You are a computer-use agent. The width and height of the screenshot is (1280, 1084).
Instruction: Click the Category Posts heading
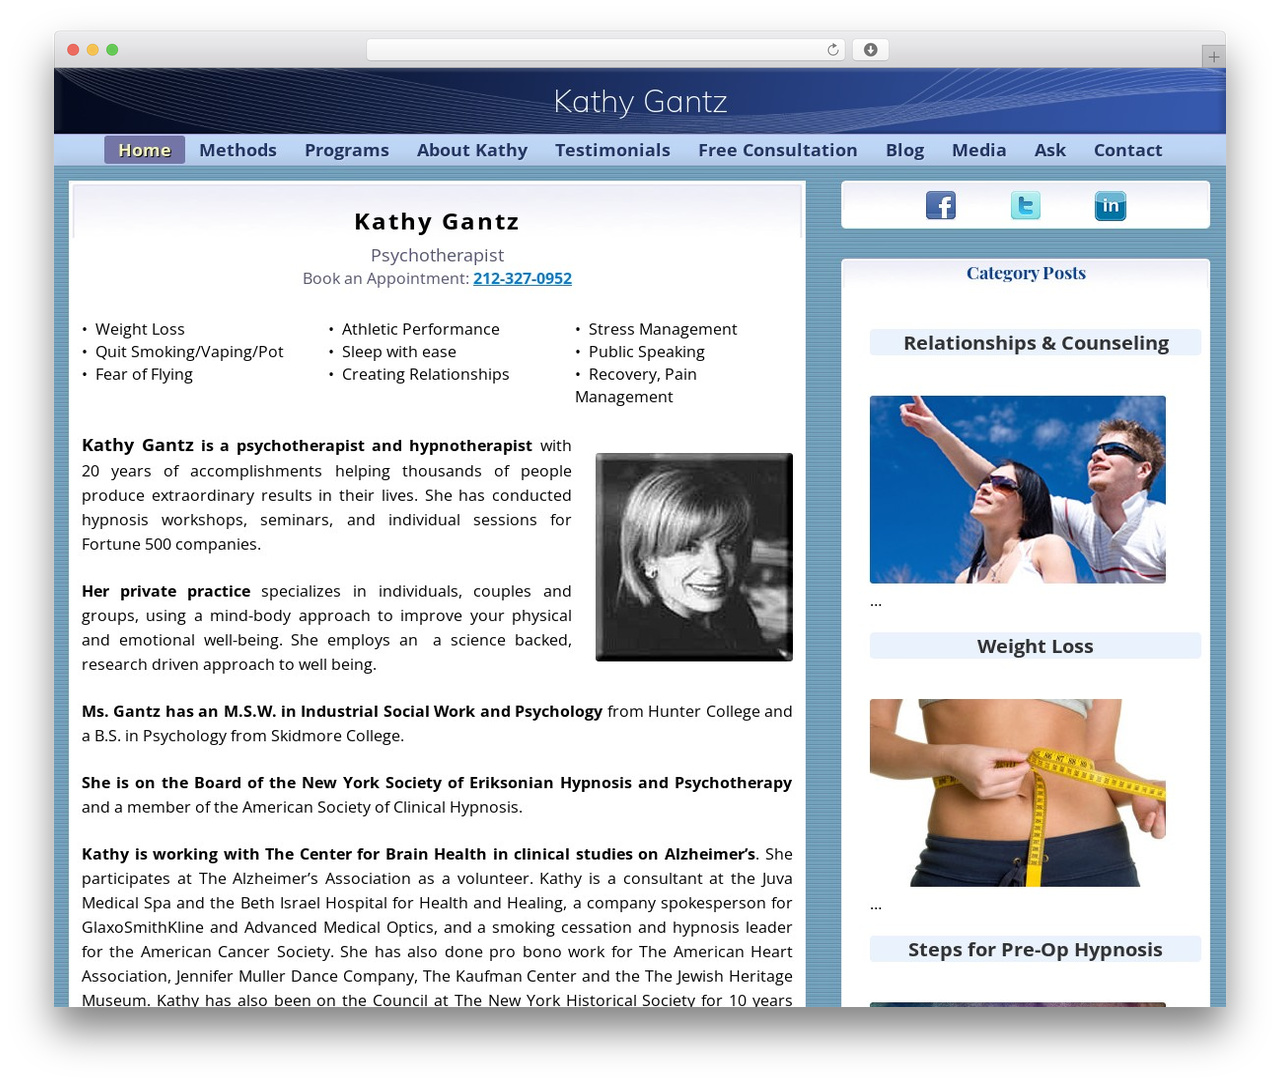[1026, 273]
